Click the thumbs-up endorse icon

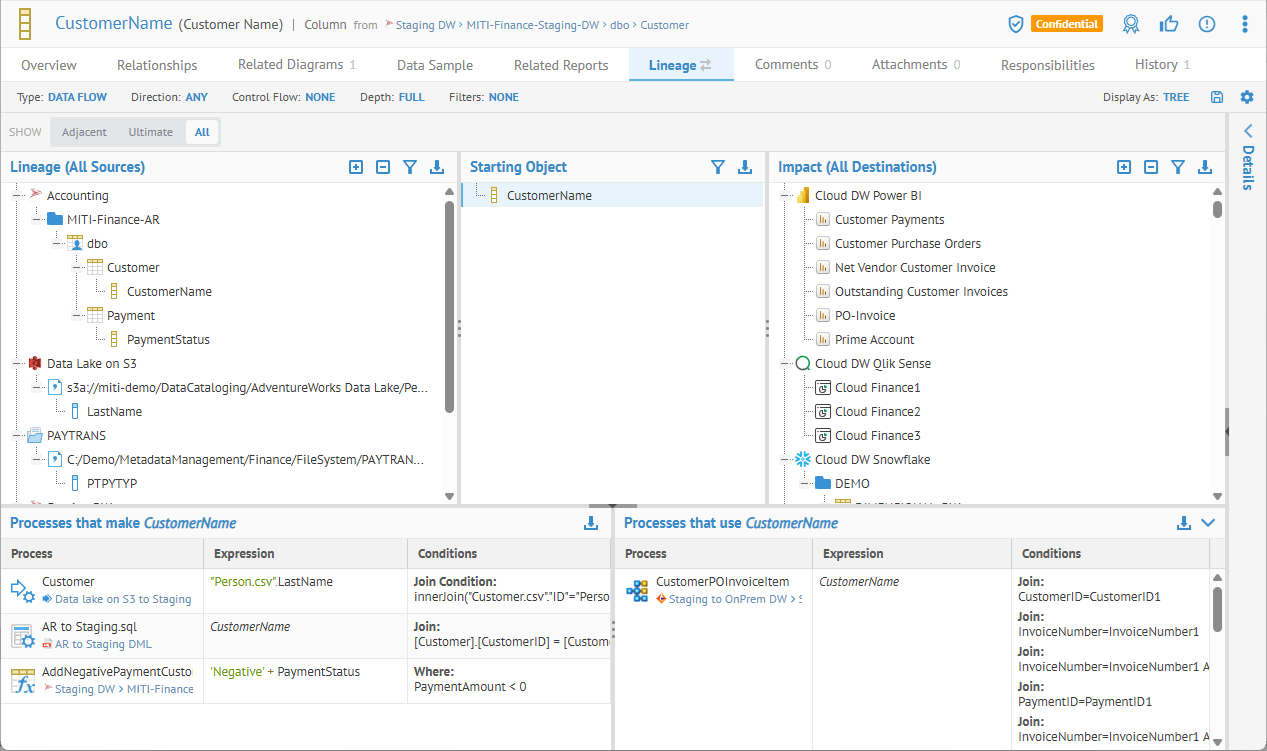point(1169,24)
